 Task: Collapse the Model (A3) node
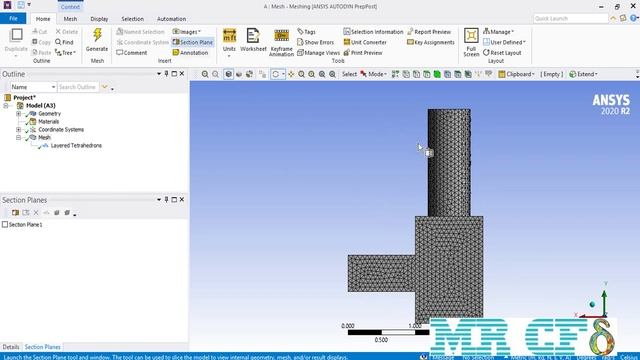coord(6,105)
